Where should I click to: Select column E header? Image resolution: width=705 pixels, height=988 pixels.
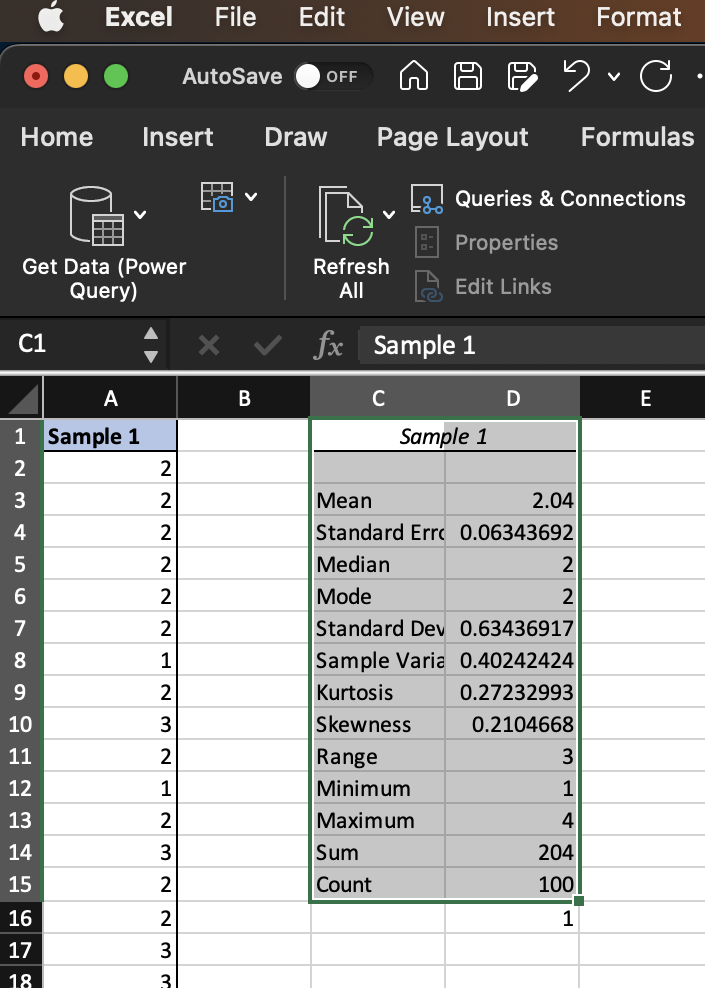644,399
